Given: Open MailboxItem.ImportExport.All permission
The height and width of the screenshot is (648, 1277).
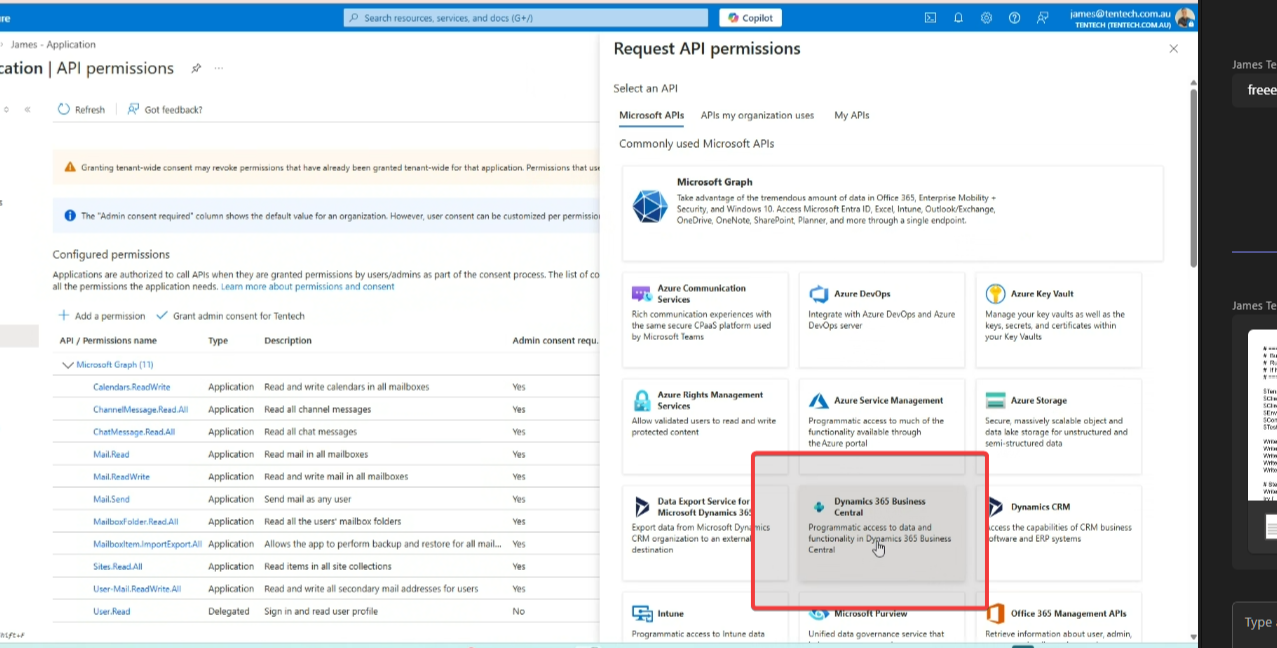Looking at the screenshot, I should (x=147, y=544).
